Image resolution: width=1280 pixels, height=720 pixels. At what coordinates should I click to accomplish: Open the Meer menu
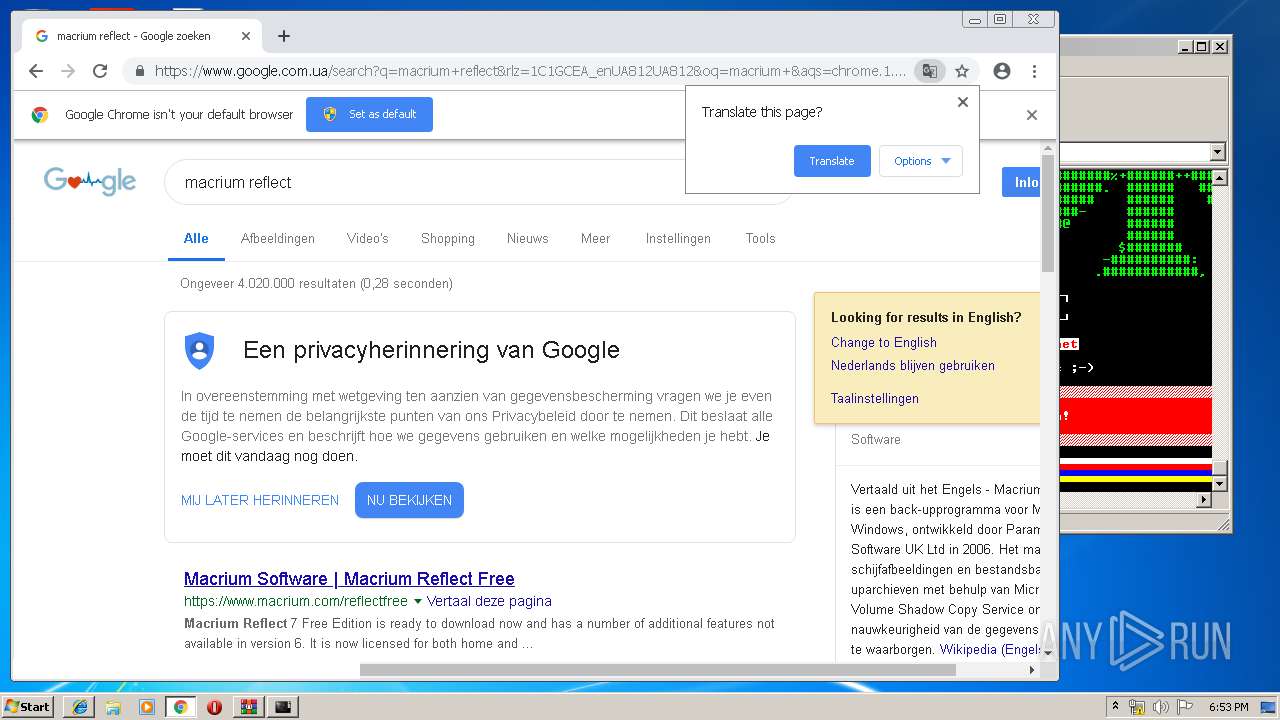tap(596, 238)
